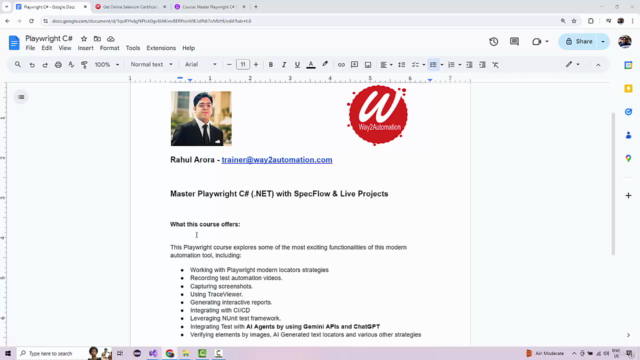
Task: Decrease font size with minus button
Action: point(229,65)
